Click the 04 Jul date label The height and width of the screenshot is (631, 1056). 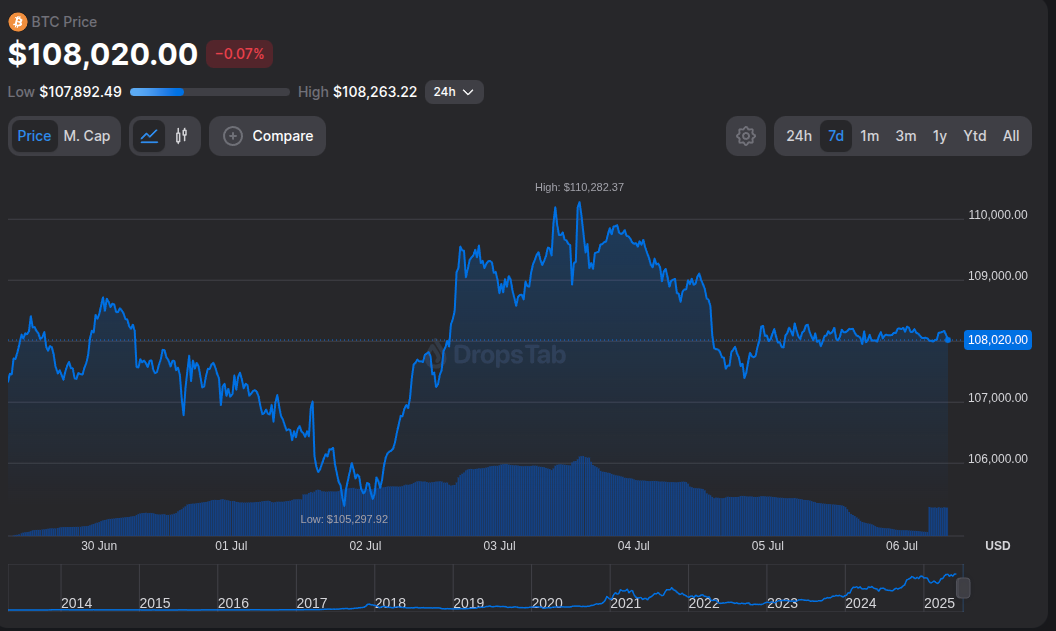(x=633, y=545)
